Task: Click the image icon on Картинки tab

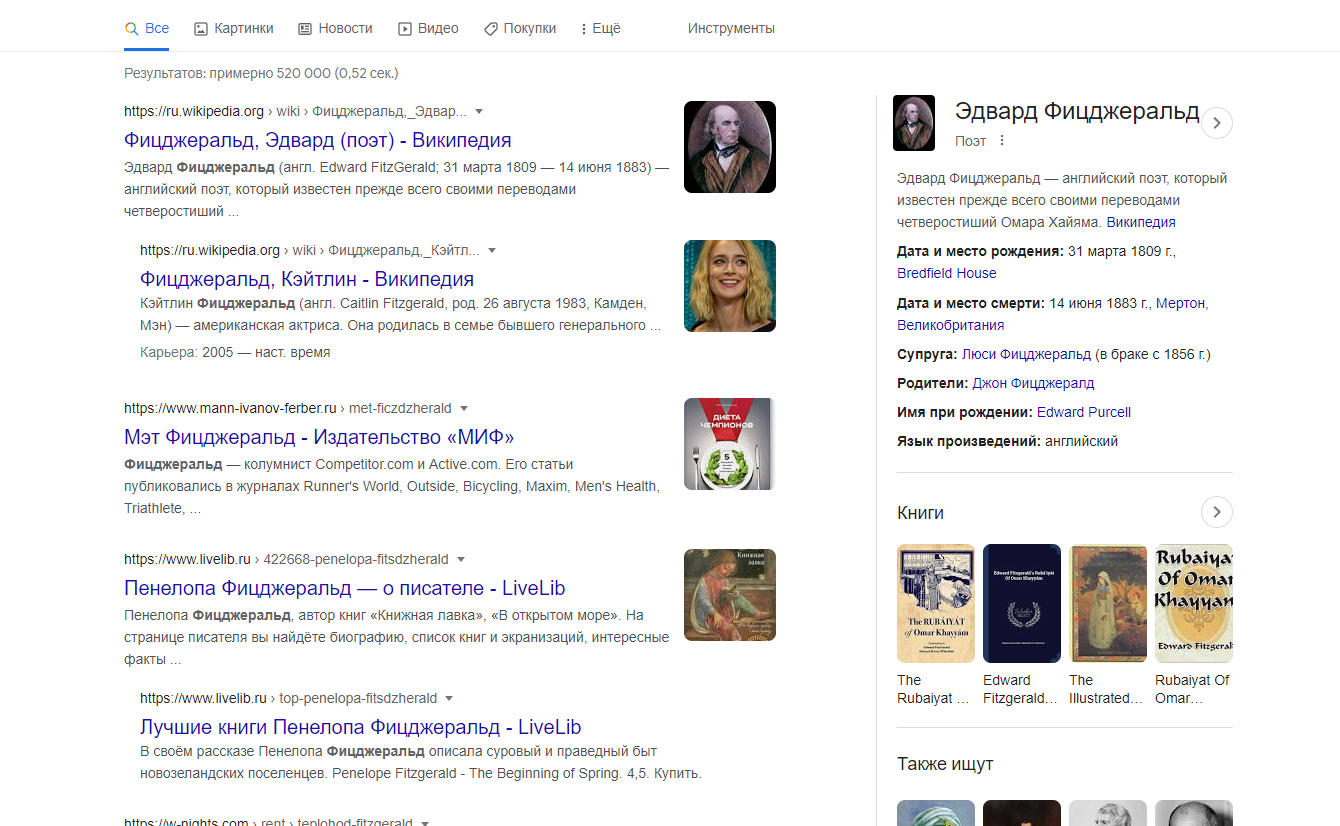Action: [x=201, y=29]
